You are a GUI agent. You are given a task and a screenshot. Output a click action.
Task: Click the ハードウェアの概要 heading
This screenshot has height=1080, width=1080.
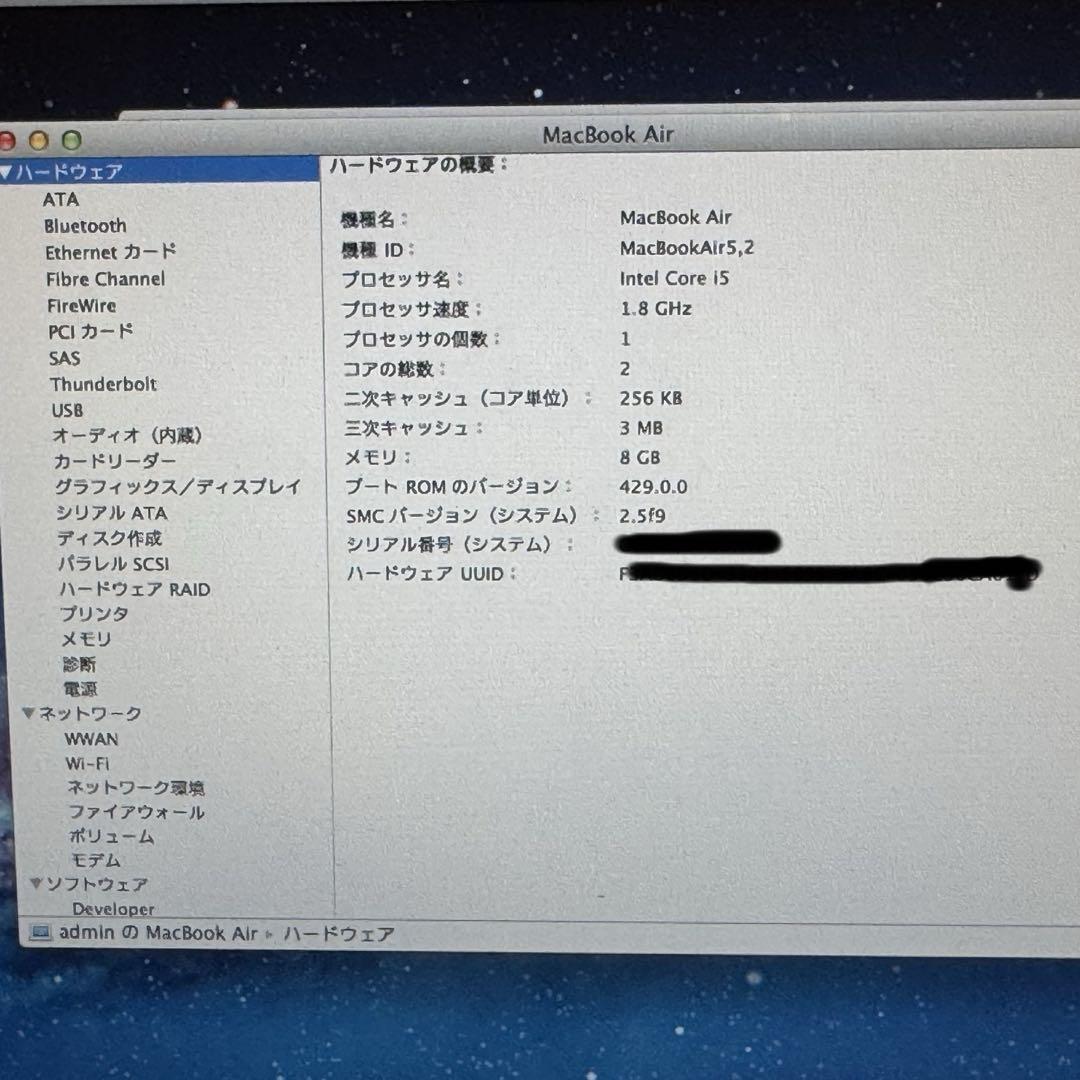tap(418, 165)
